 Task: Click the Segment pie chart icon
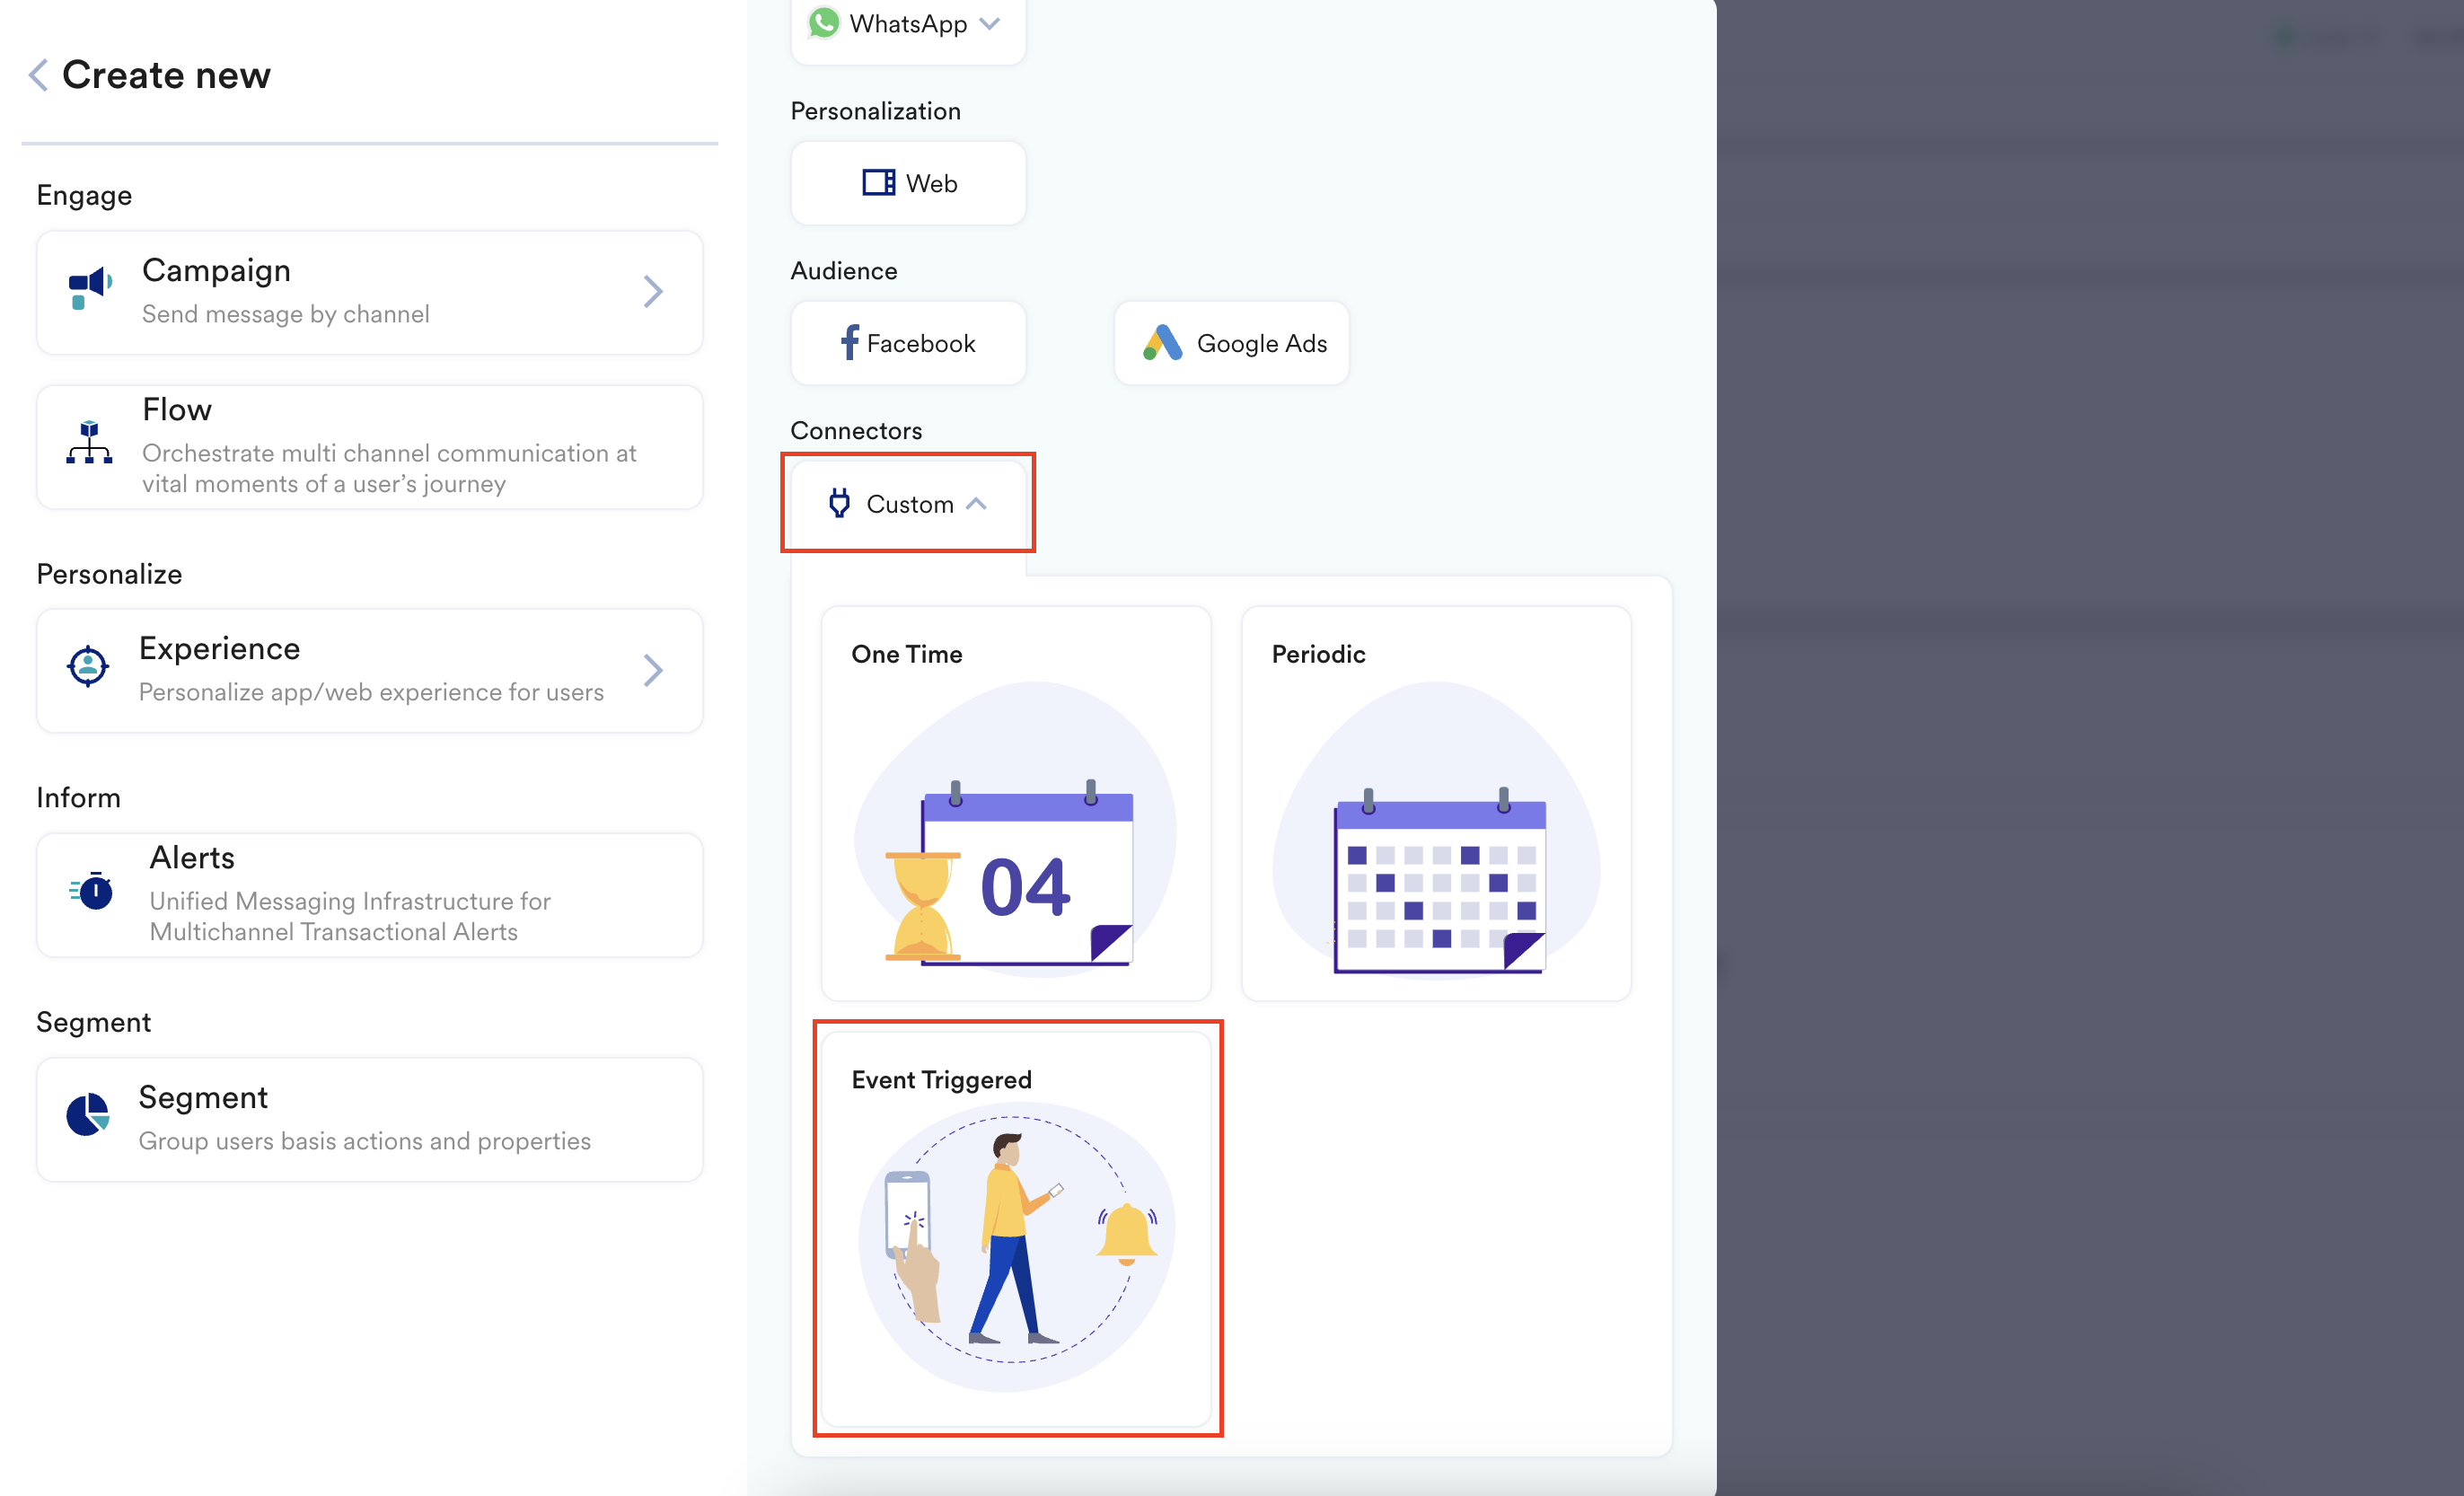click(x=88, y=1114)
